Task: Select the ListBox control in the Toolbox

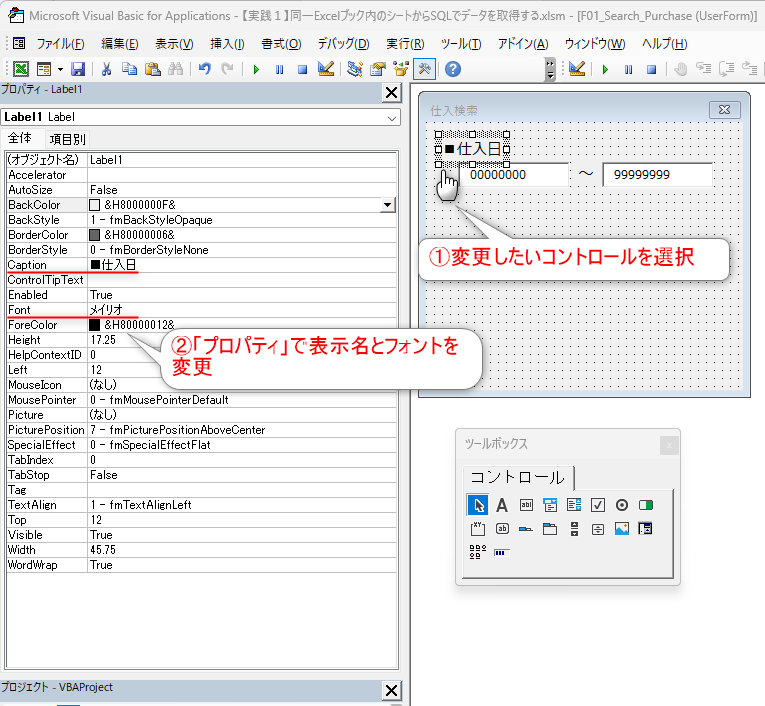Action: [x=574, y=505]
